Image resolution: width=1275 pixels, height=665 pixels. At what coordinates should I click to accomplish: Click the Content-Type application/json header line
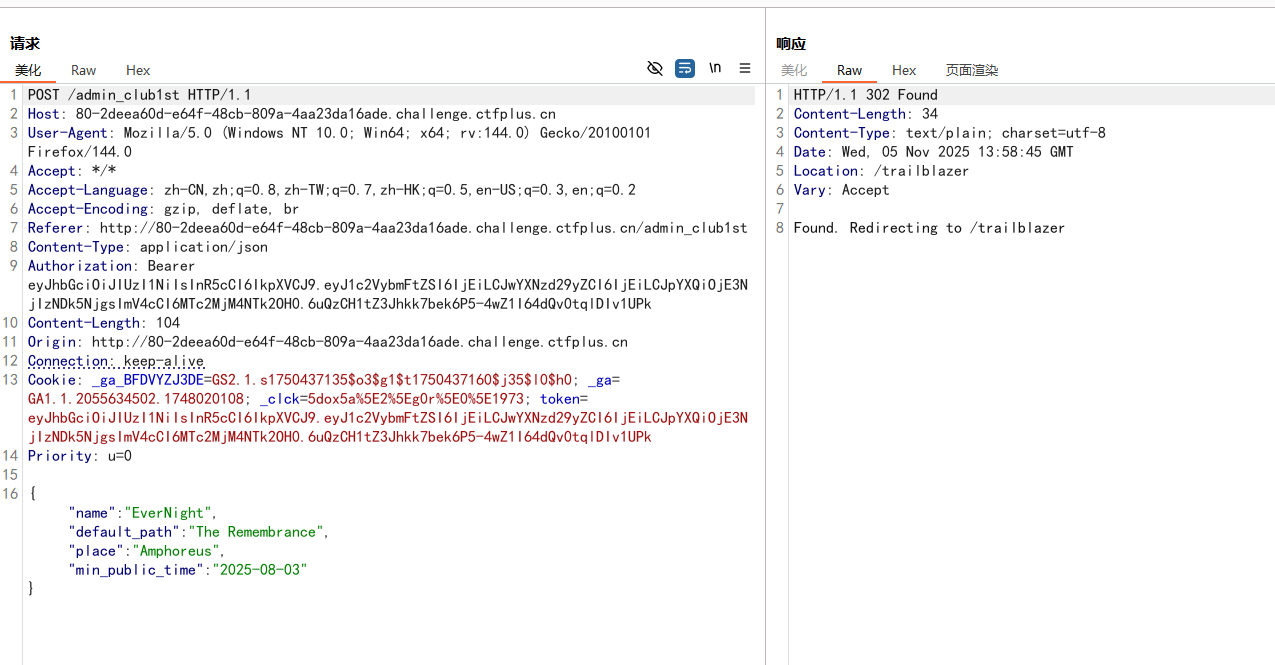pyautogui.click(x=147, y=247)
